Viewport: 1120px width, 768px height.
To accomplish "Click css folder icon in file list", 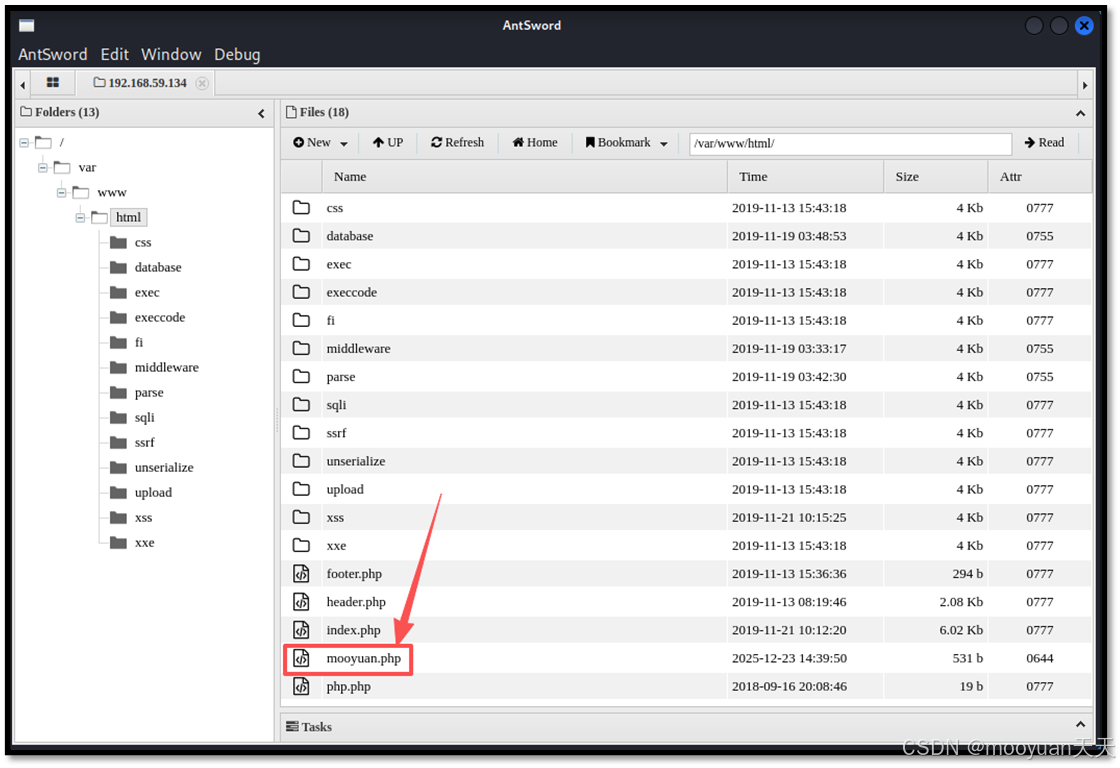I will (x=301, y=208).
